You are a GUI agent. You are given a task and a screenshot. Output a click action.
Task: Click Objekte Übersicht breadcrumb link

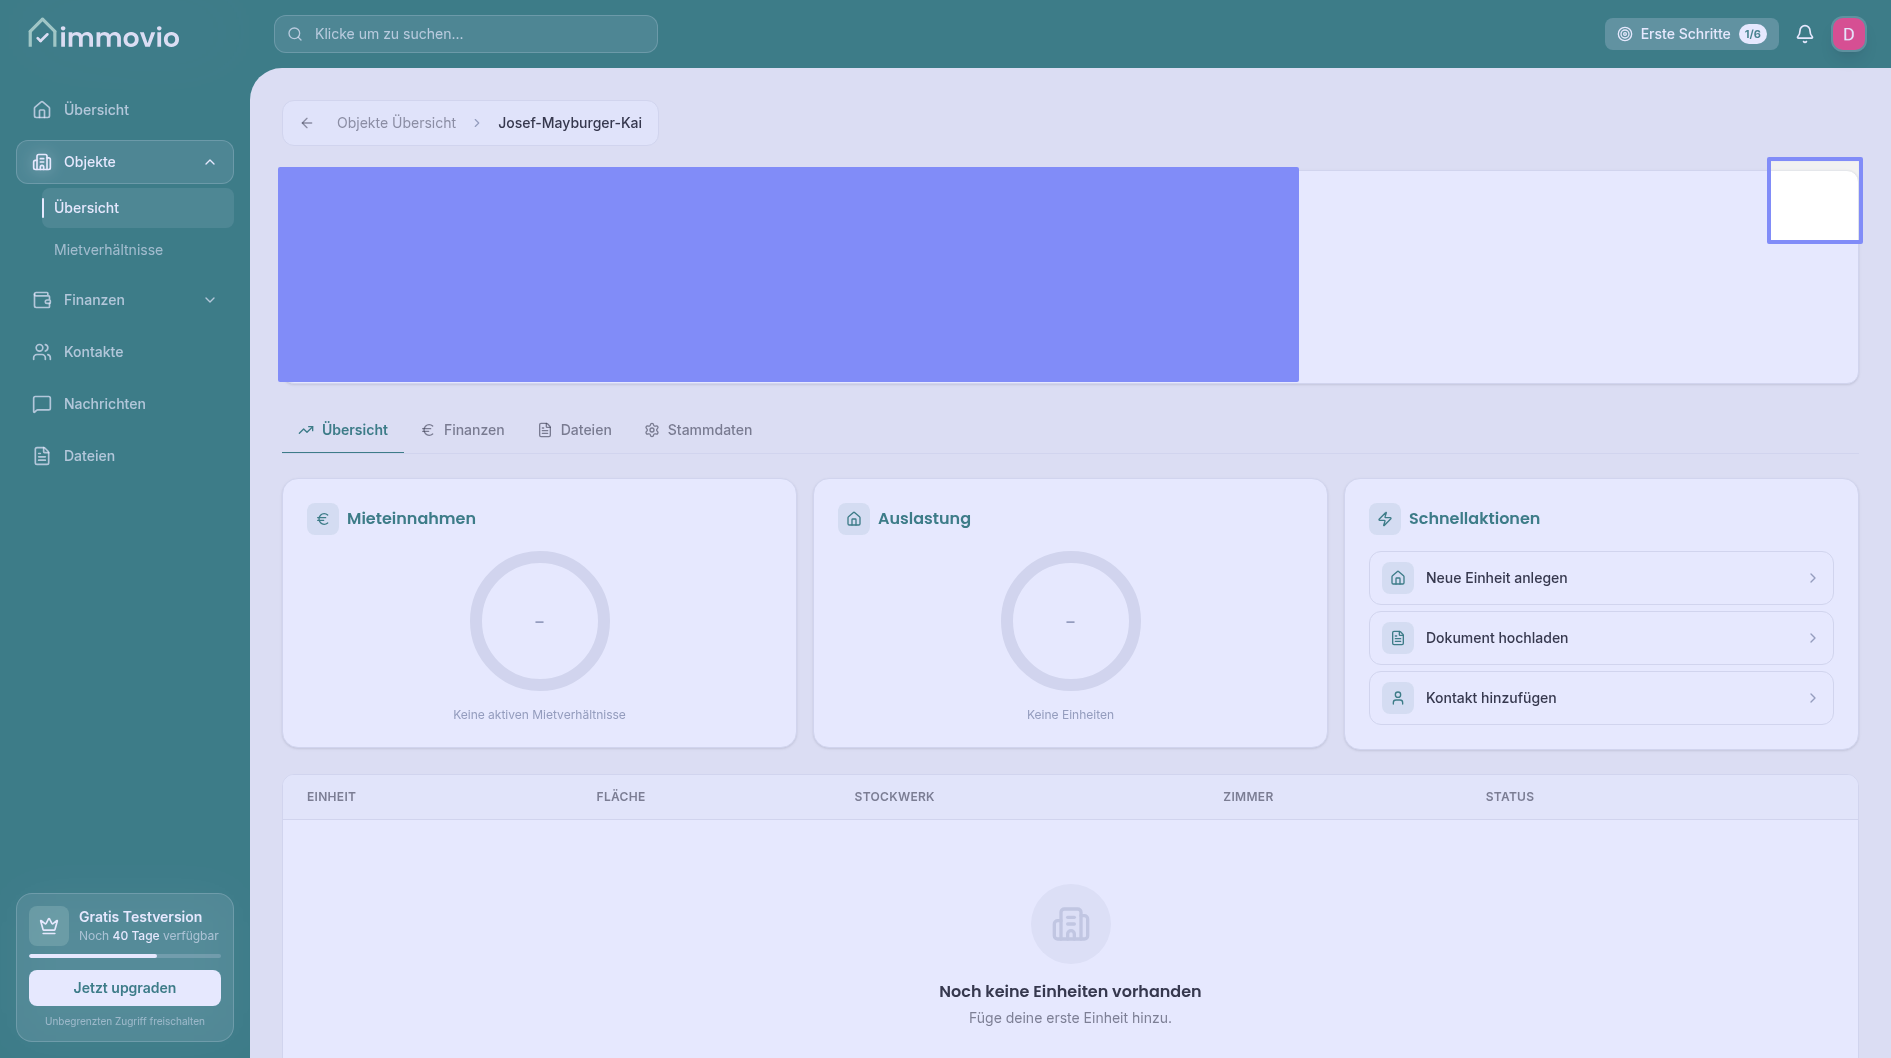(396, 123)
